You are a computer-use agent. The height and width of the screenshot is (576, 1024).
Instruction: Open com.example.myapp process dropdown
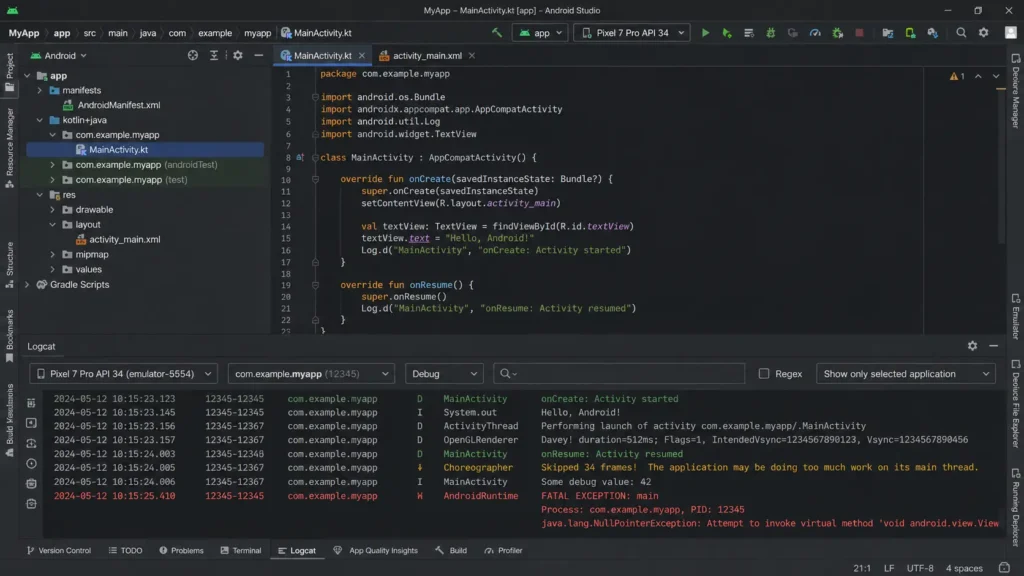coord(311,374)
